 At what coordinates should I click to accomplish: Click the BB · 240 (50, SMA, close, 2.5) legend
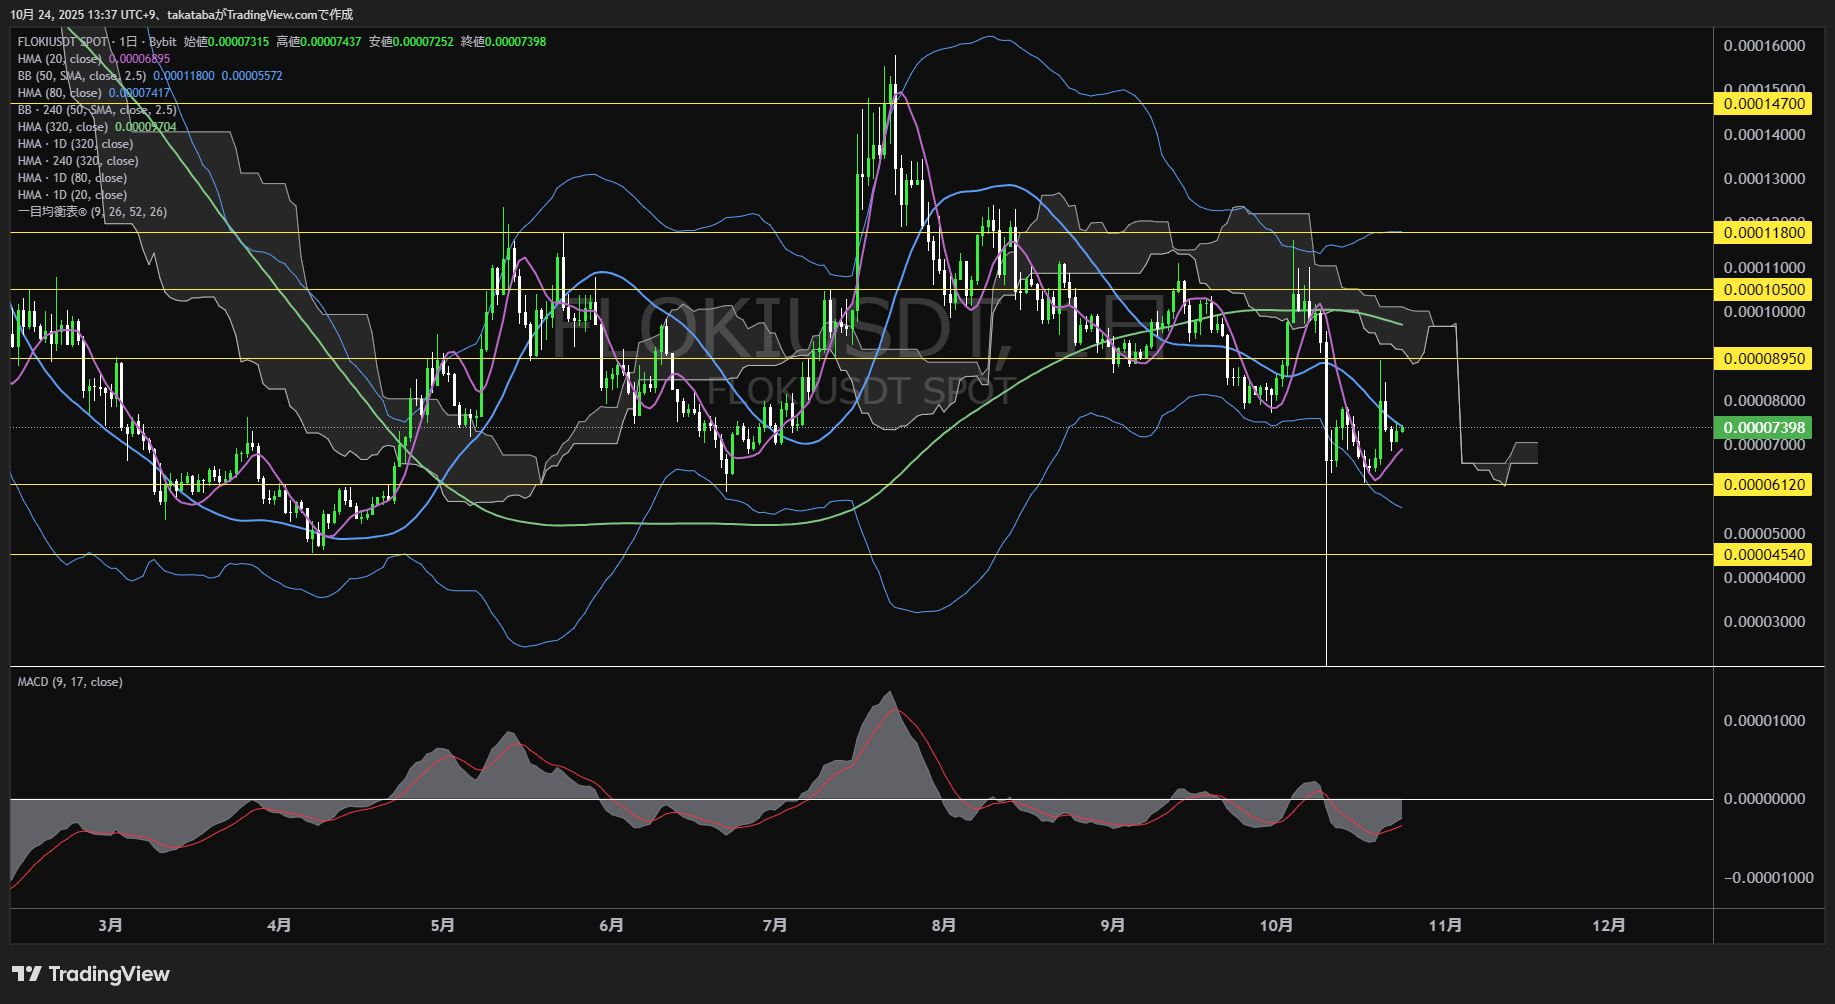pos(96,110)
